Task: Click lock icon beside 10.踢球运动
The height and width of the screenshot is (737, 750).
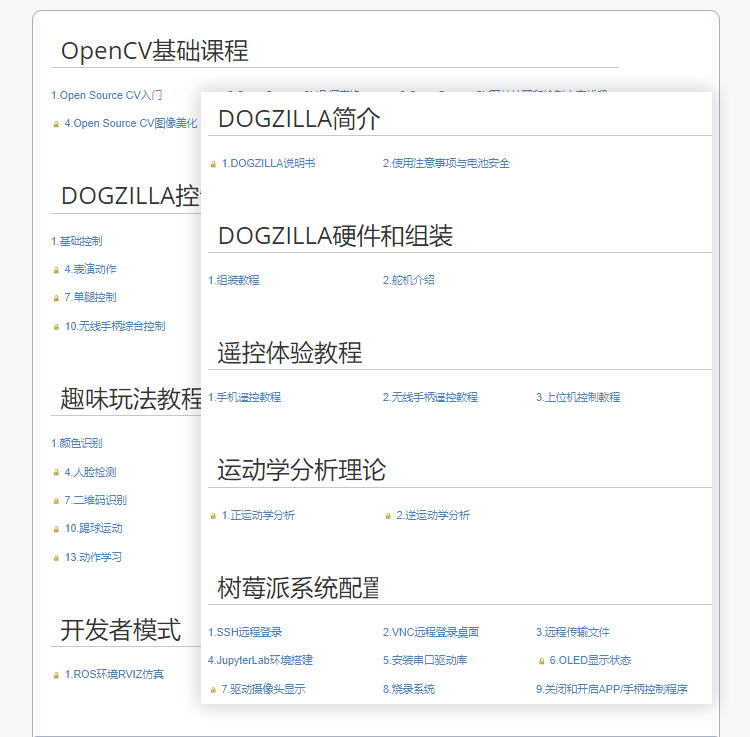Action: 56,529
